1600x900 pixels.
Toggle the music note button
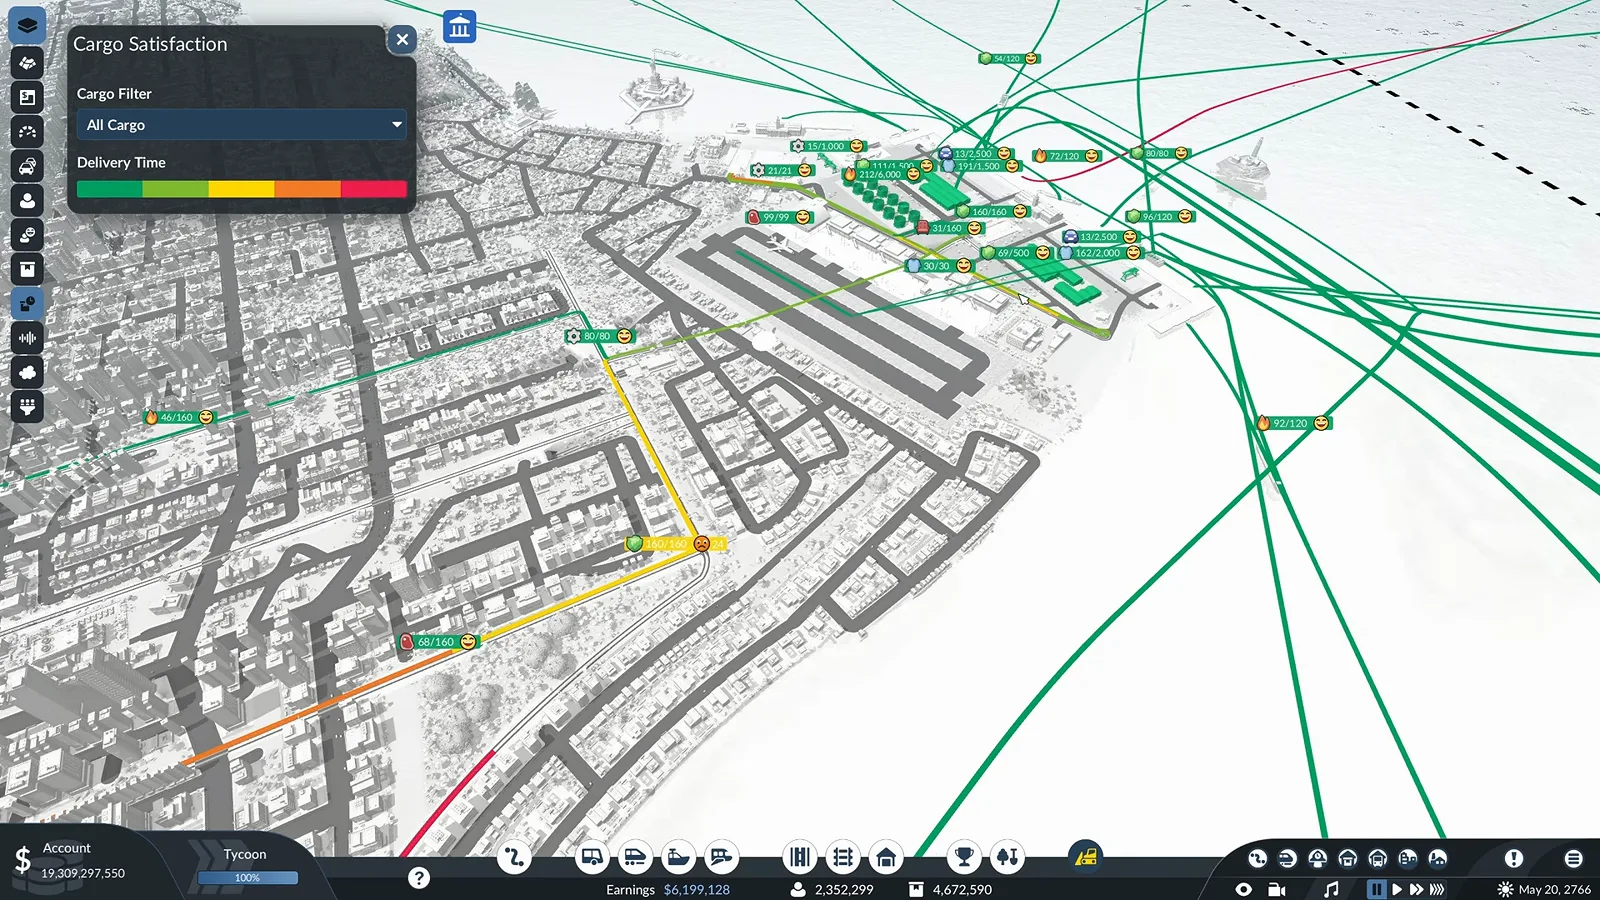(x=1331, y=889)
